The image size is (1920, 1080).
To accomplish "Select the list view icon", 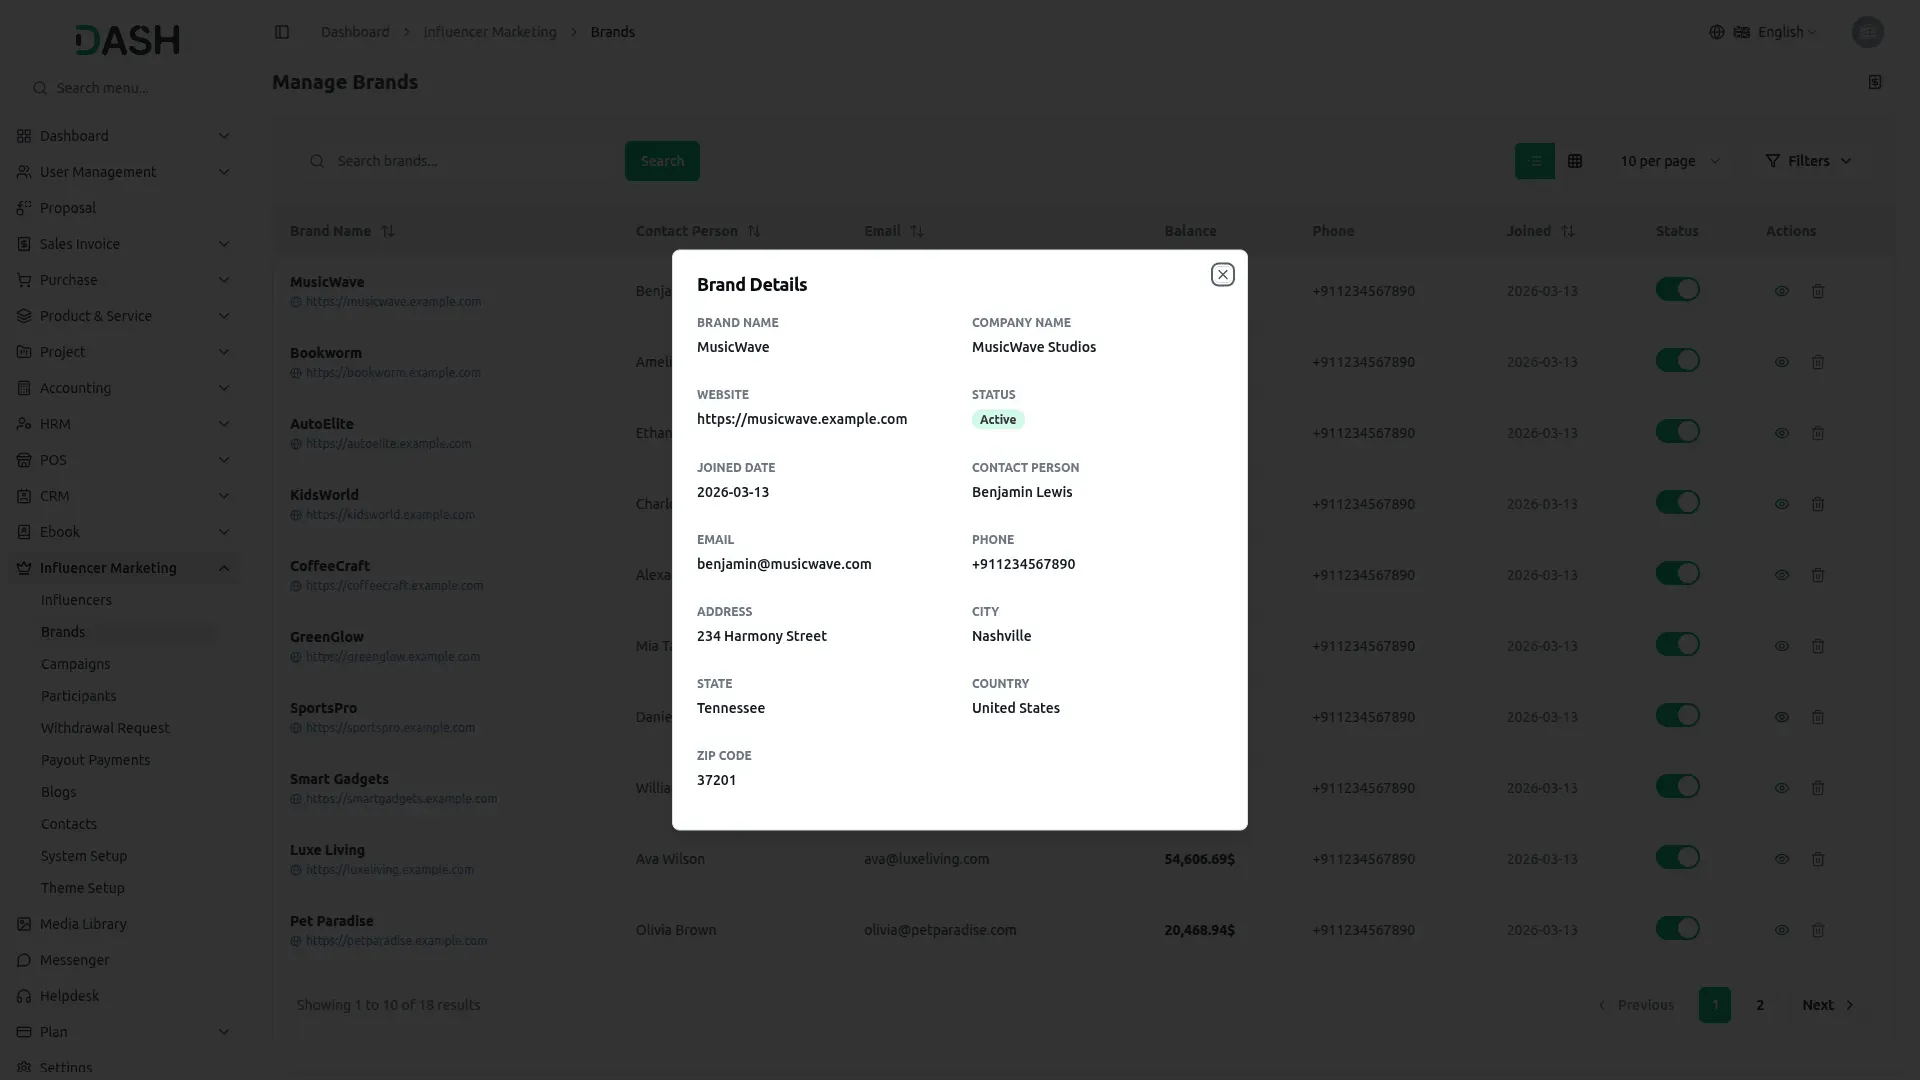I will click(1534, 161).
